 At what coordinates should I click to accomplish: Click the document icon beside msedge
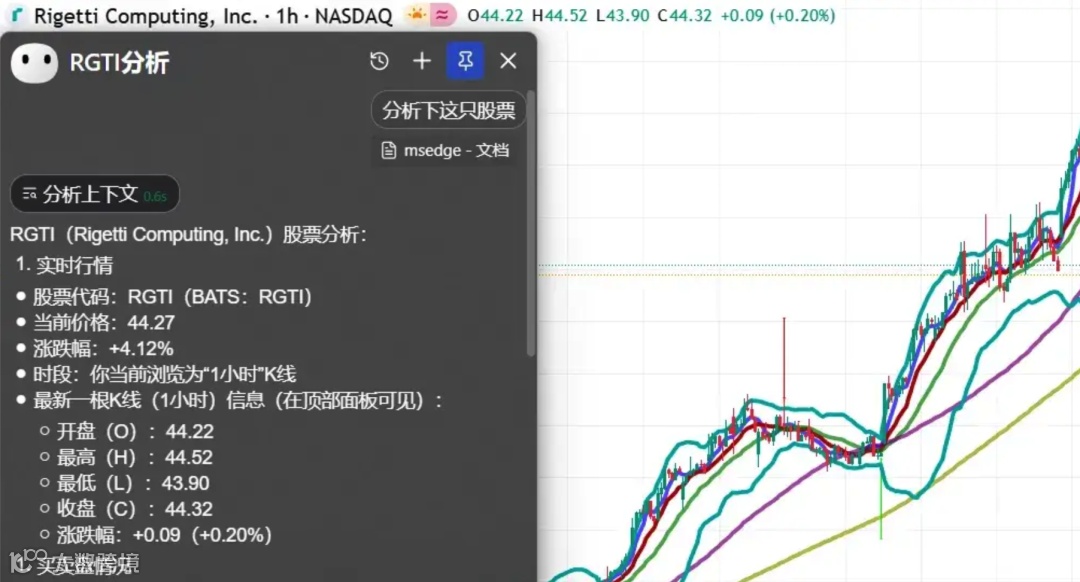coord(389,150)
